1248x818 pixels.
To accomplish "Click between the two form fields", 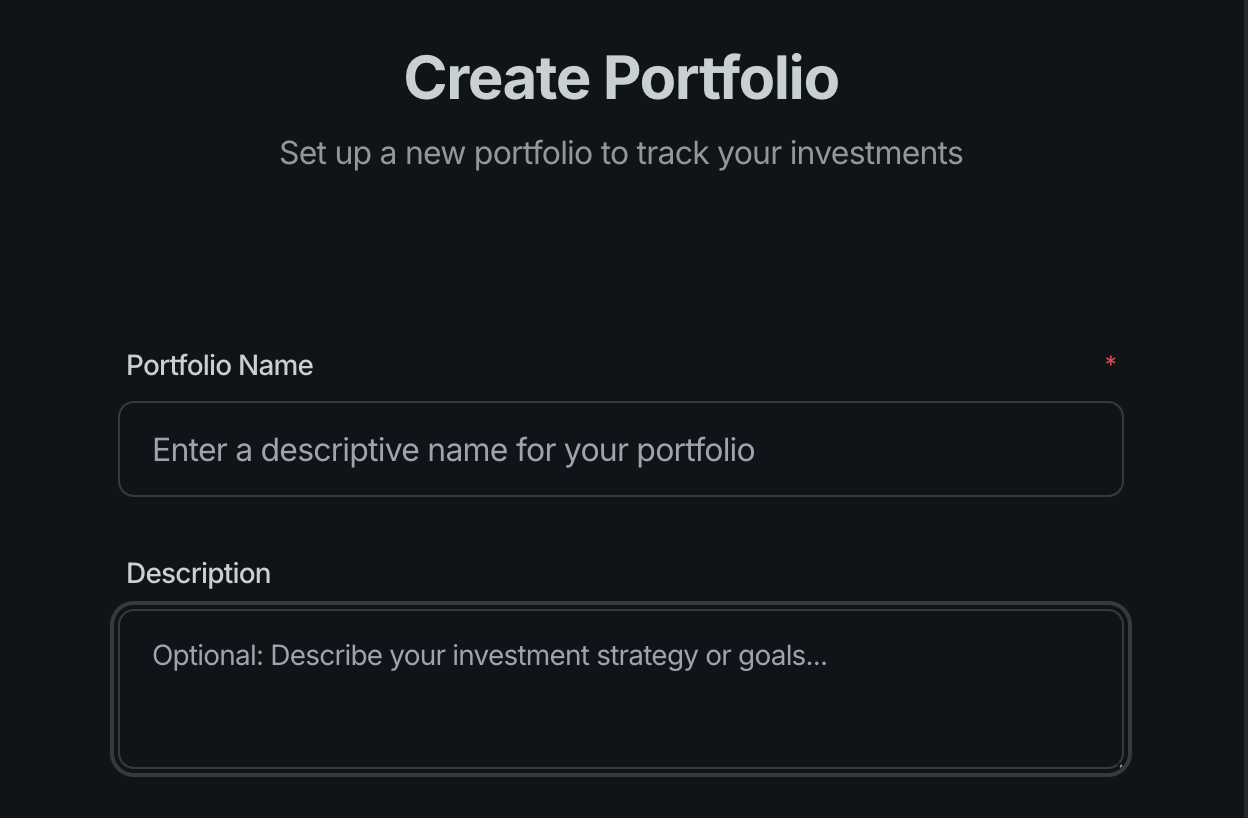I will click(x=621, y=525).
